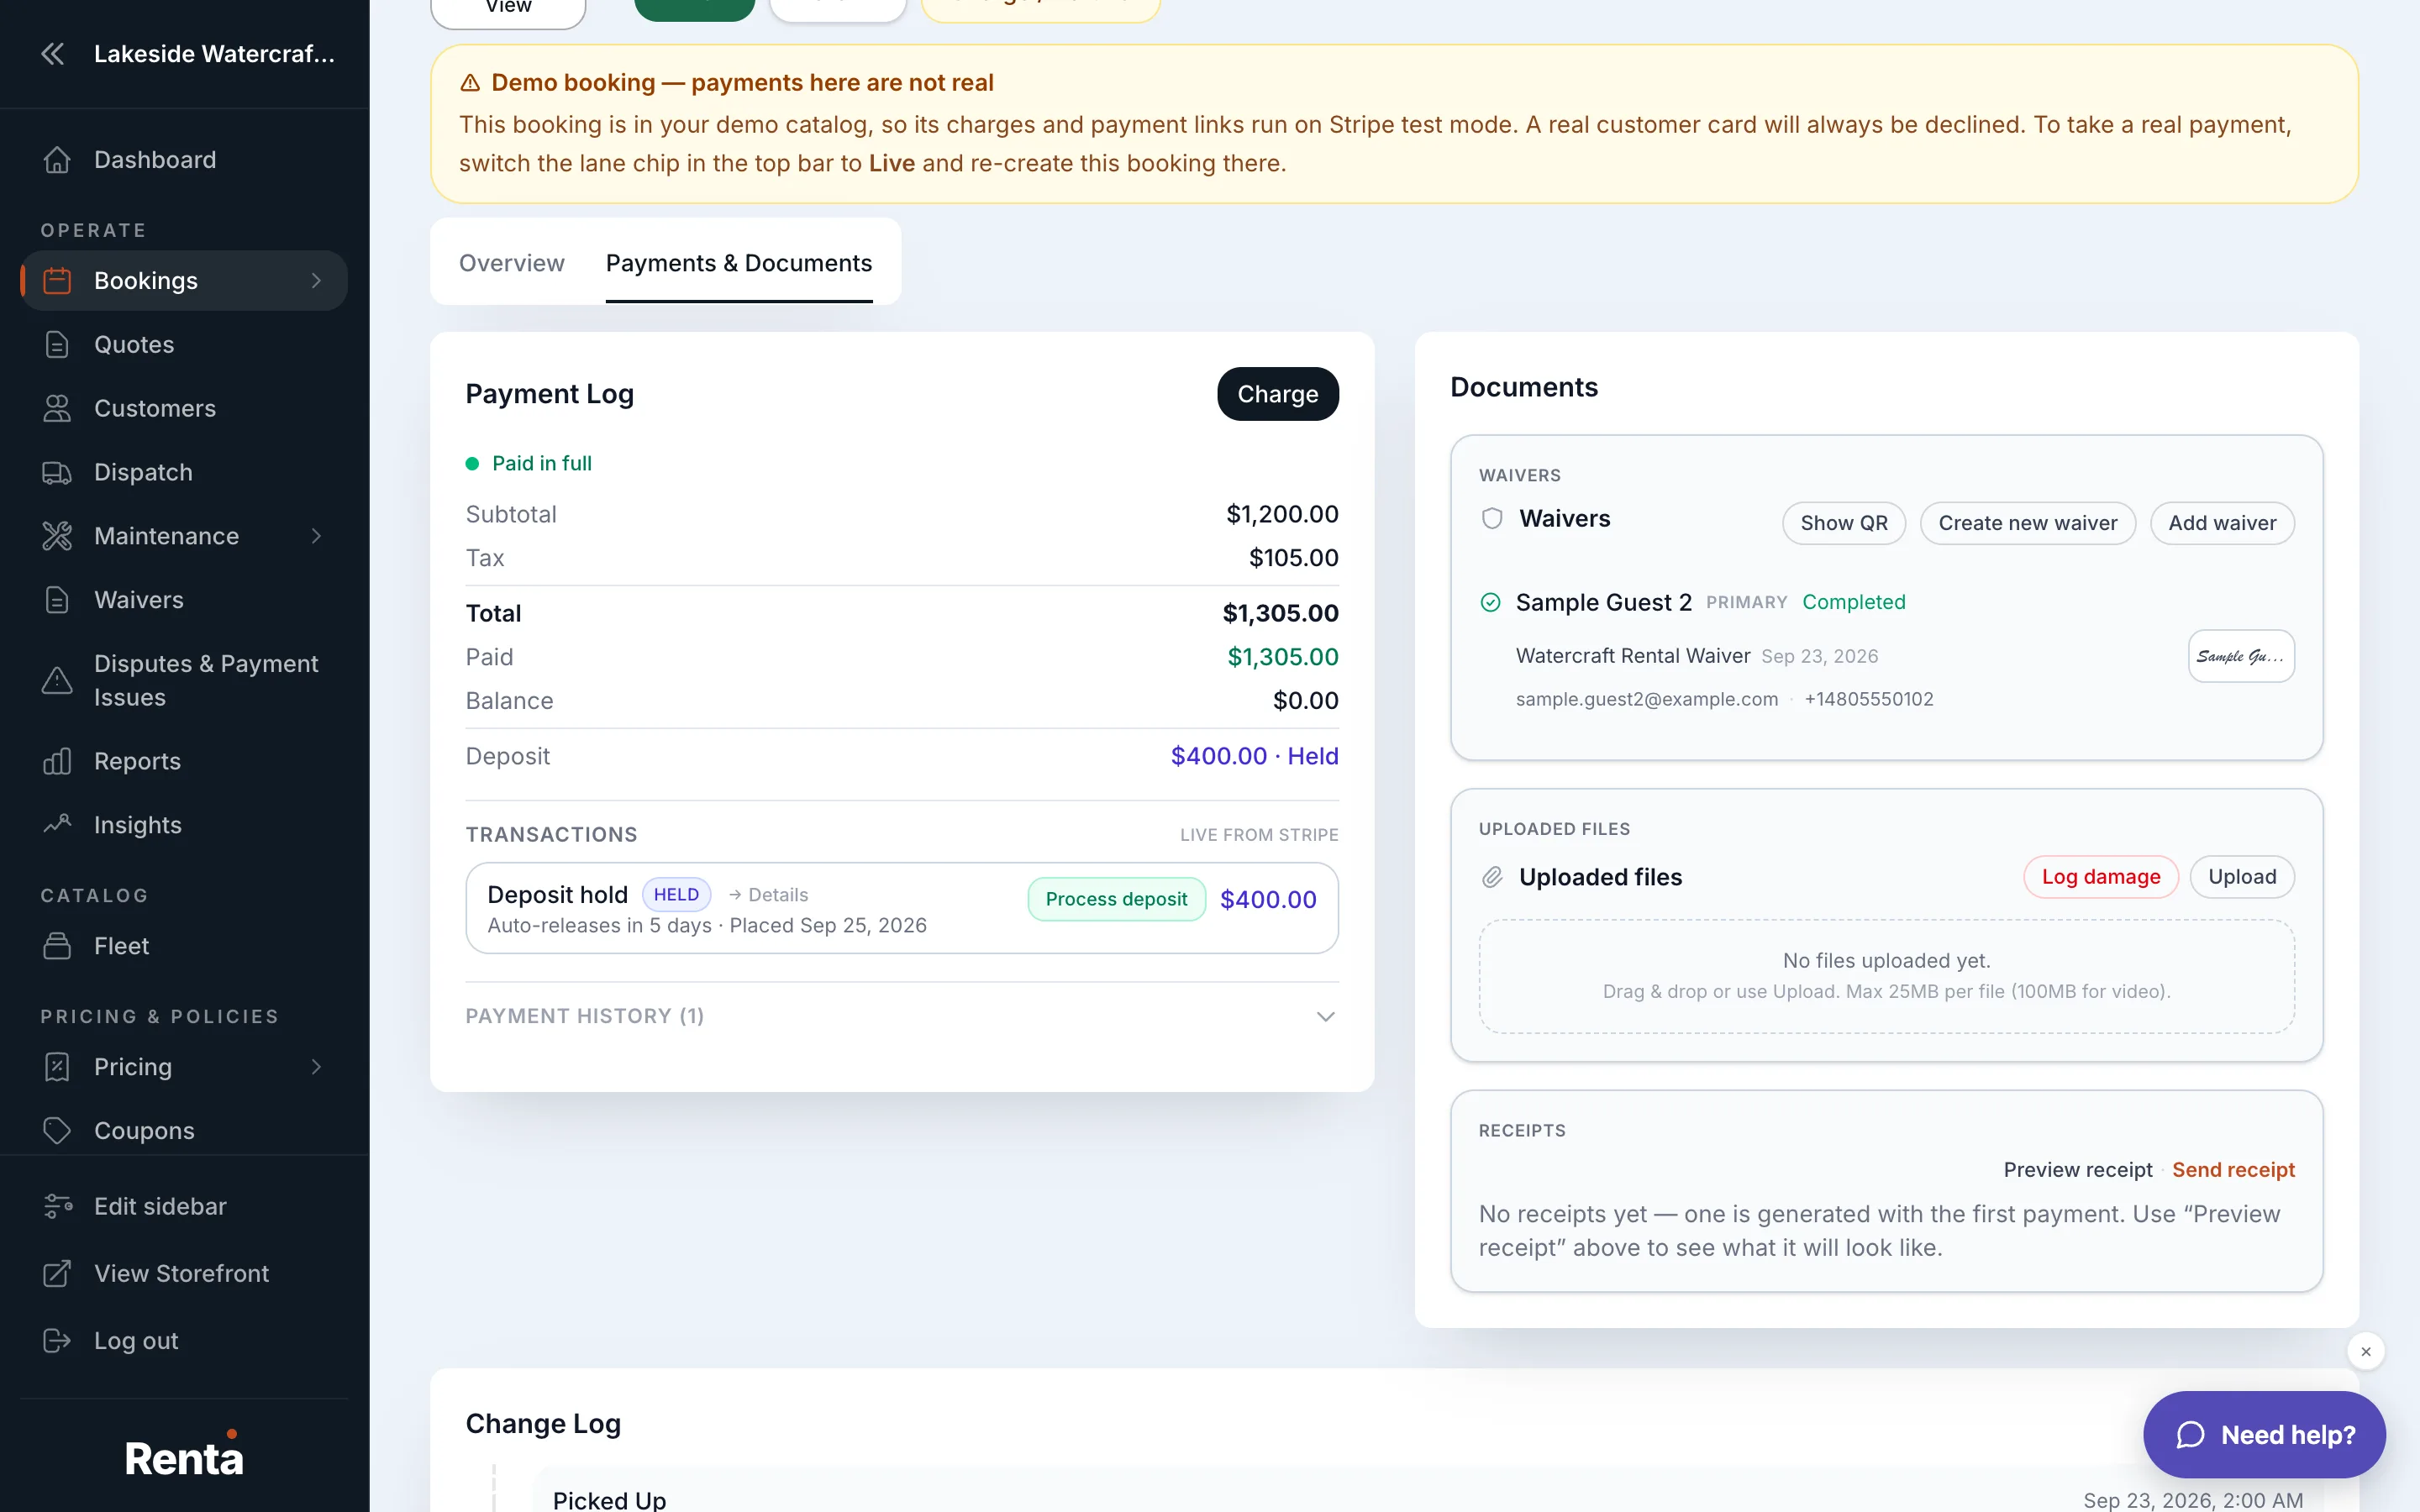The image size is (2420, 1512).
Task: Open Reports chart icon
Action: (57, 762)
